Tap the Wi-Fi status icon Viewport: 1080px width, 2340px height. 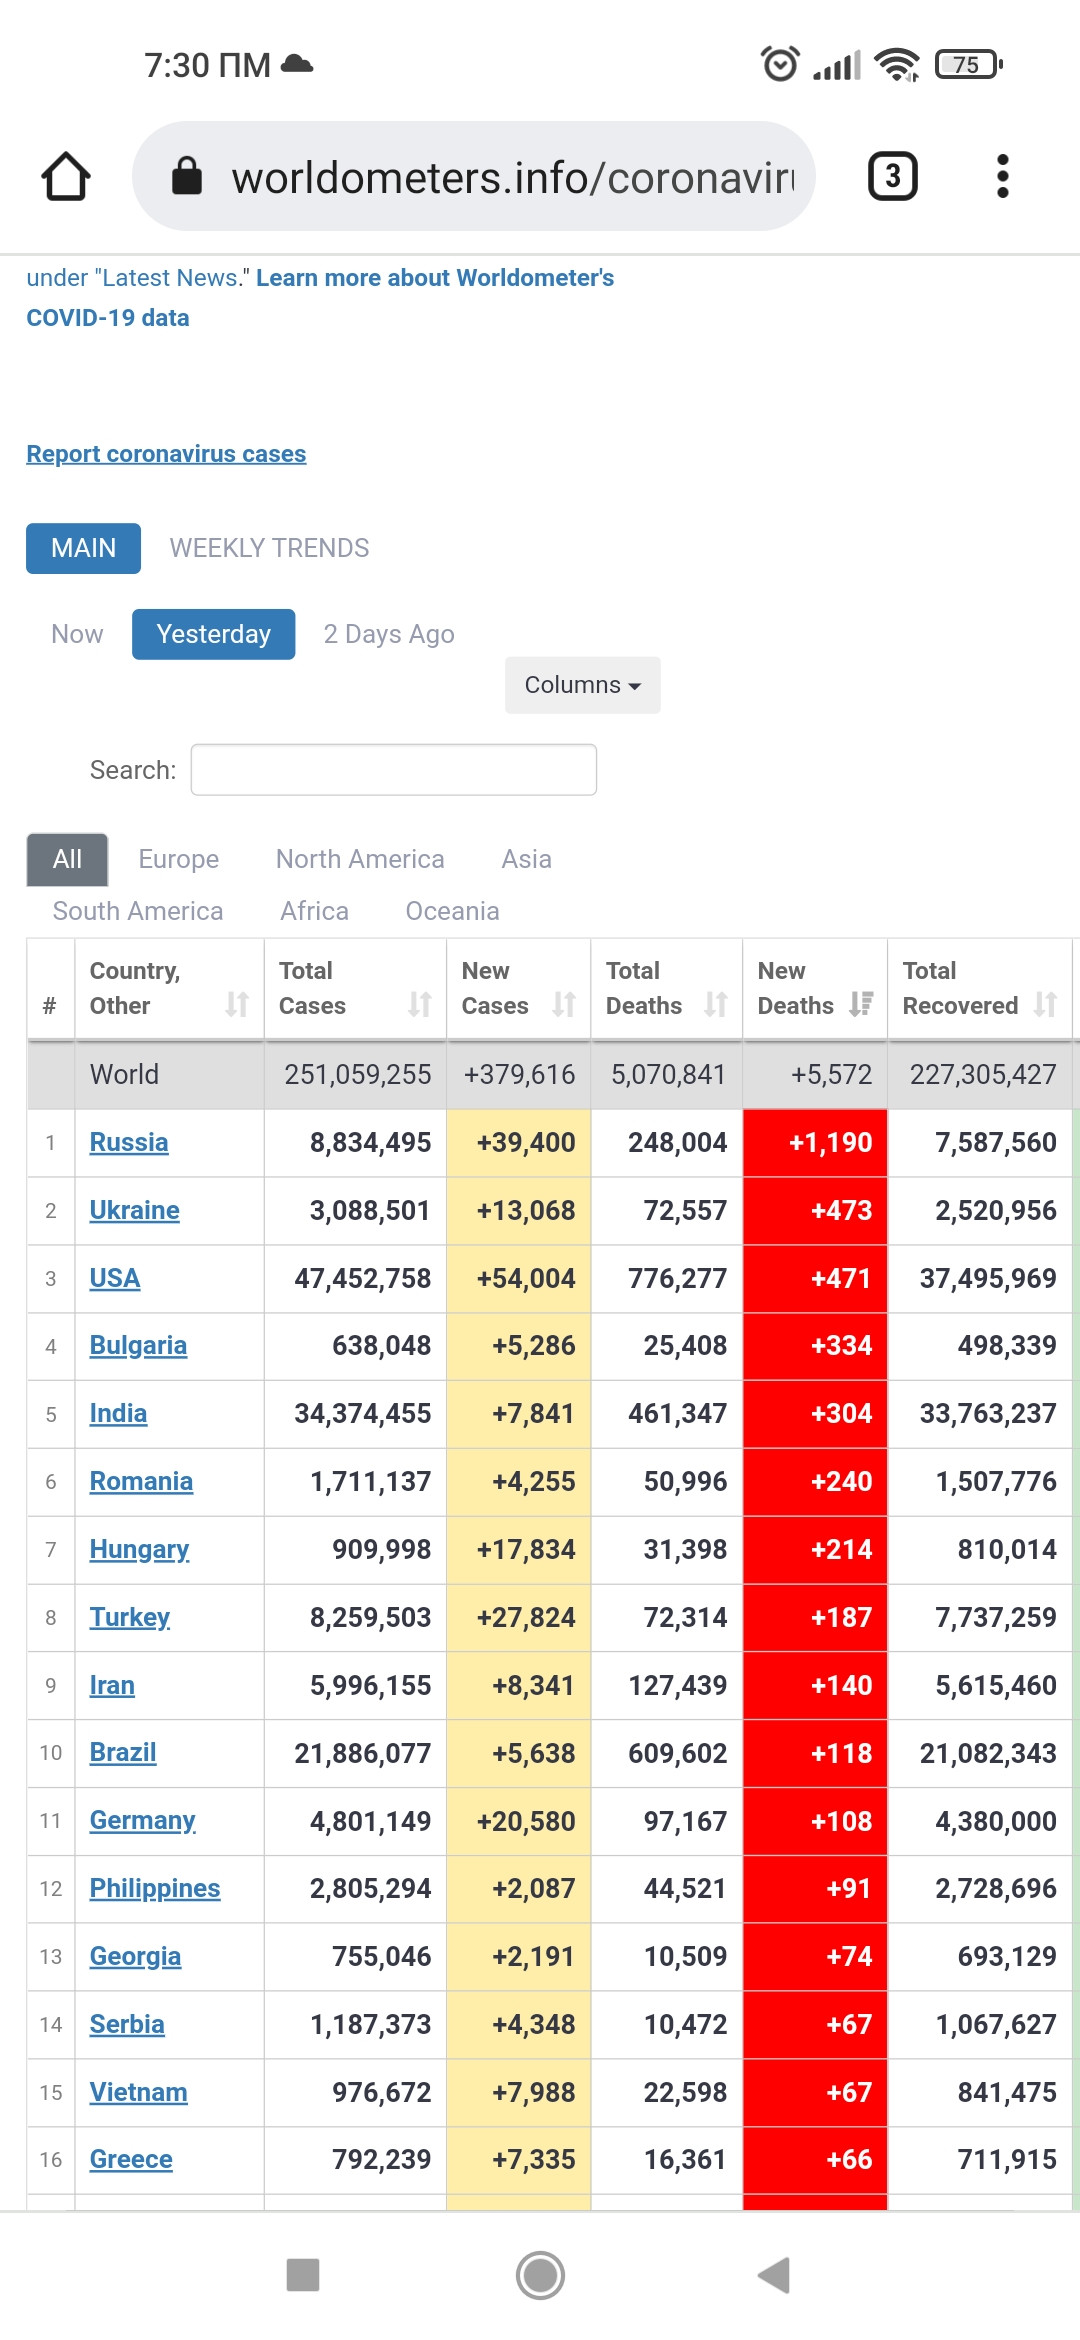pos(897,64)
